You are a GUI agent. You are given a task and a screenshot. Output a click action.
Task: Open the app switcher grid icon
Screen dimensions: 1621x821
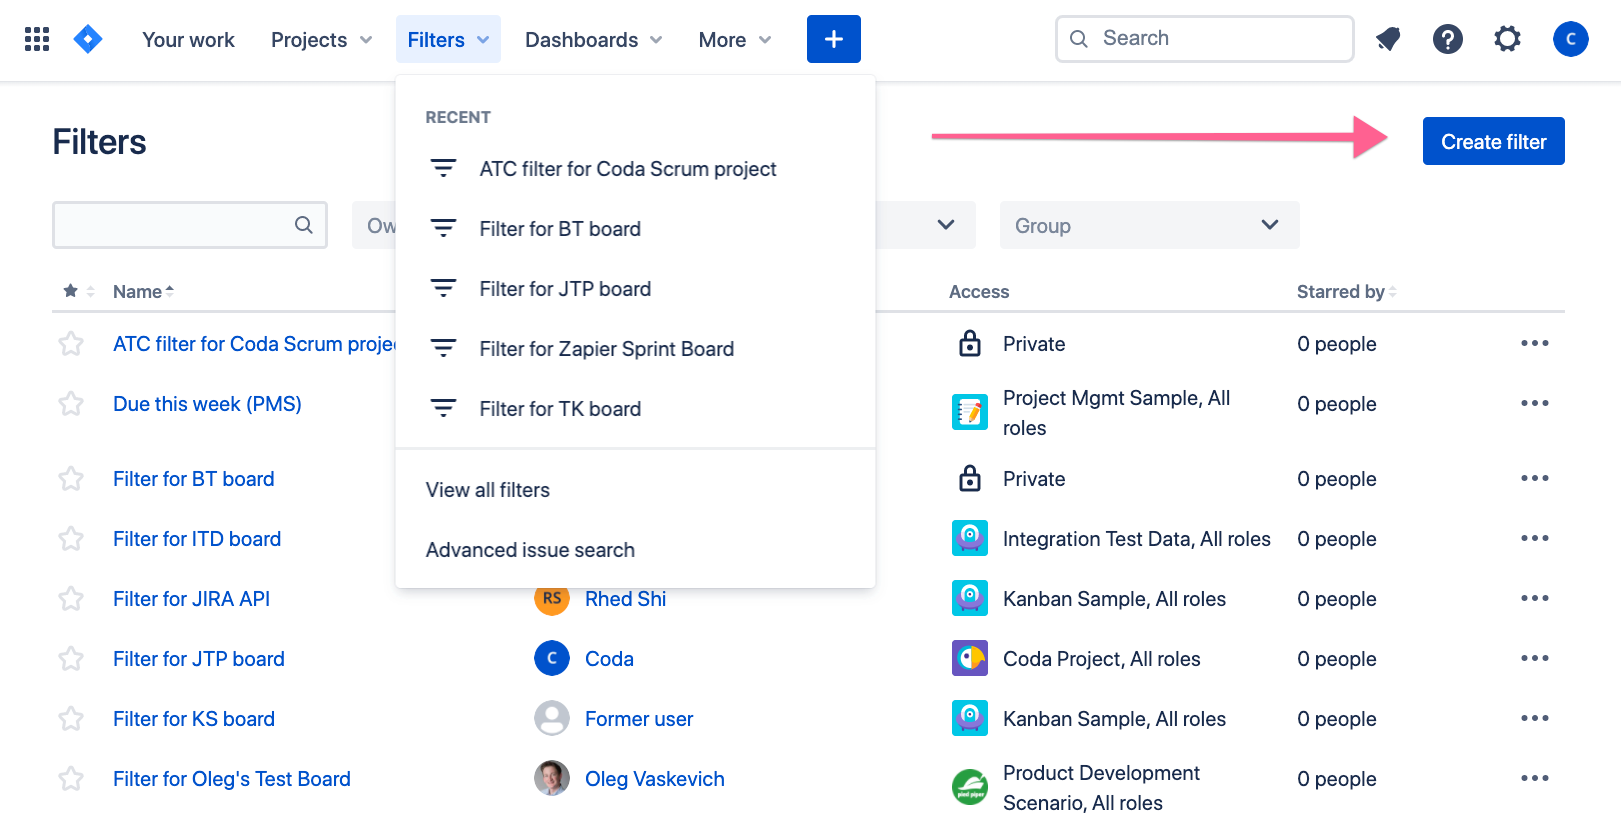click(x=37, y=39)
